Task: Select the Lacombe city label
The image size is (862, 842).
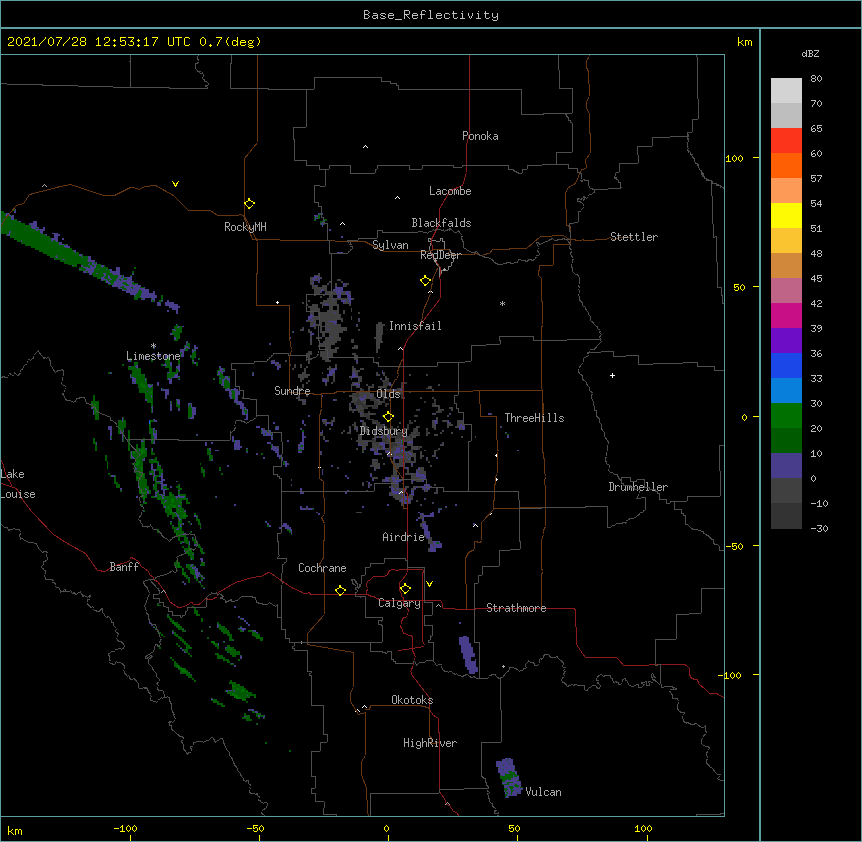Action: click(450, 191)
